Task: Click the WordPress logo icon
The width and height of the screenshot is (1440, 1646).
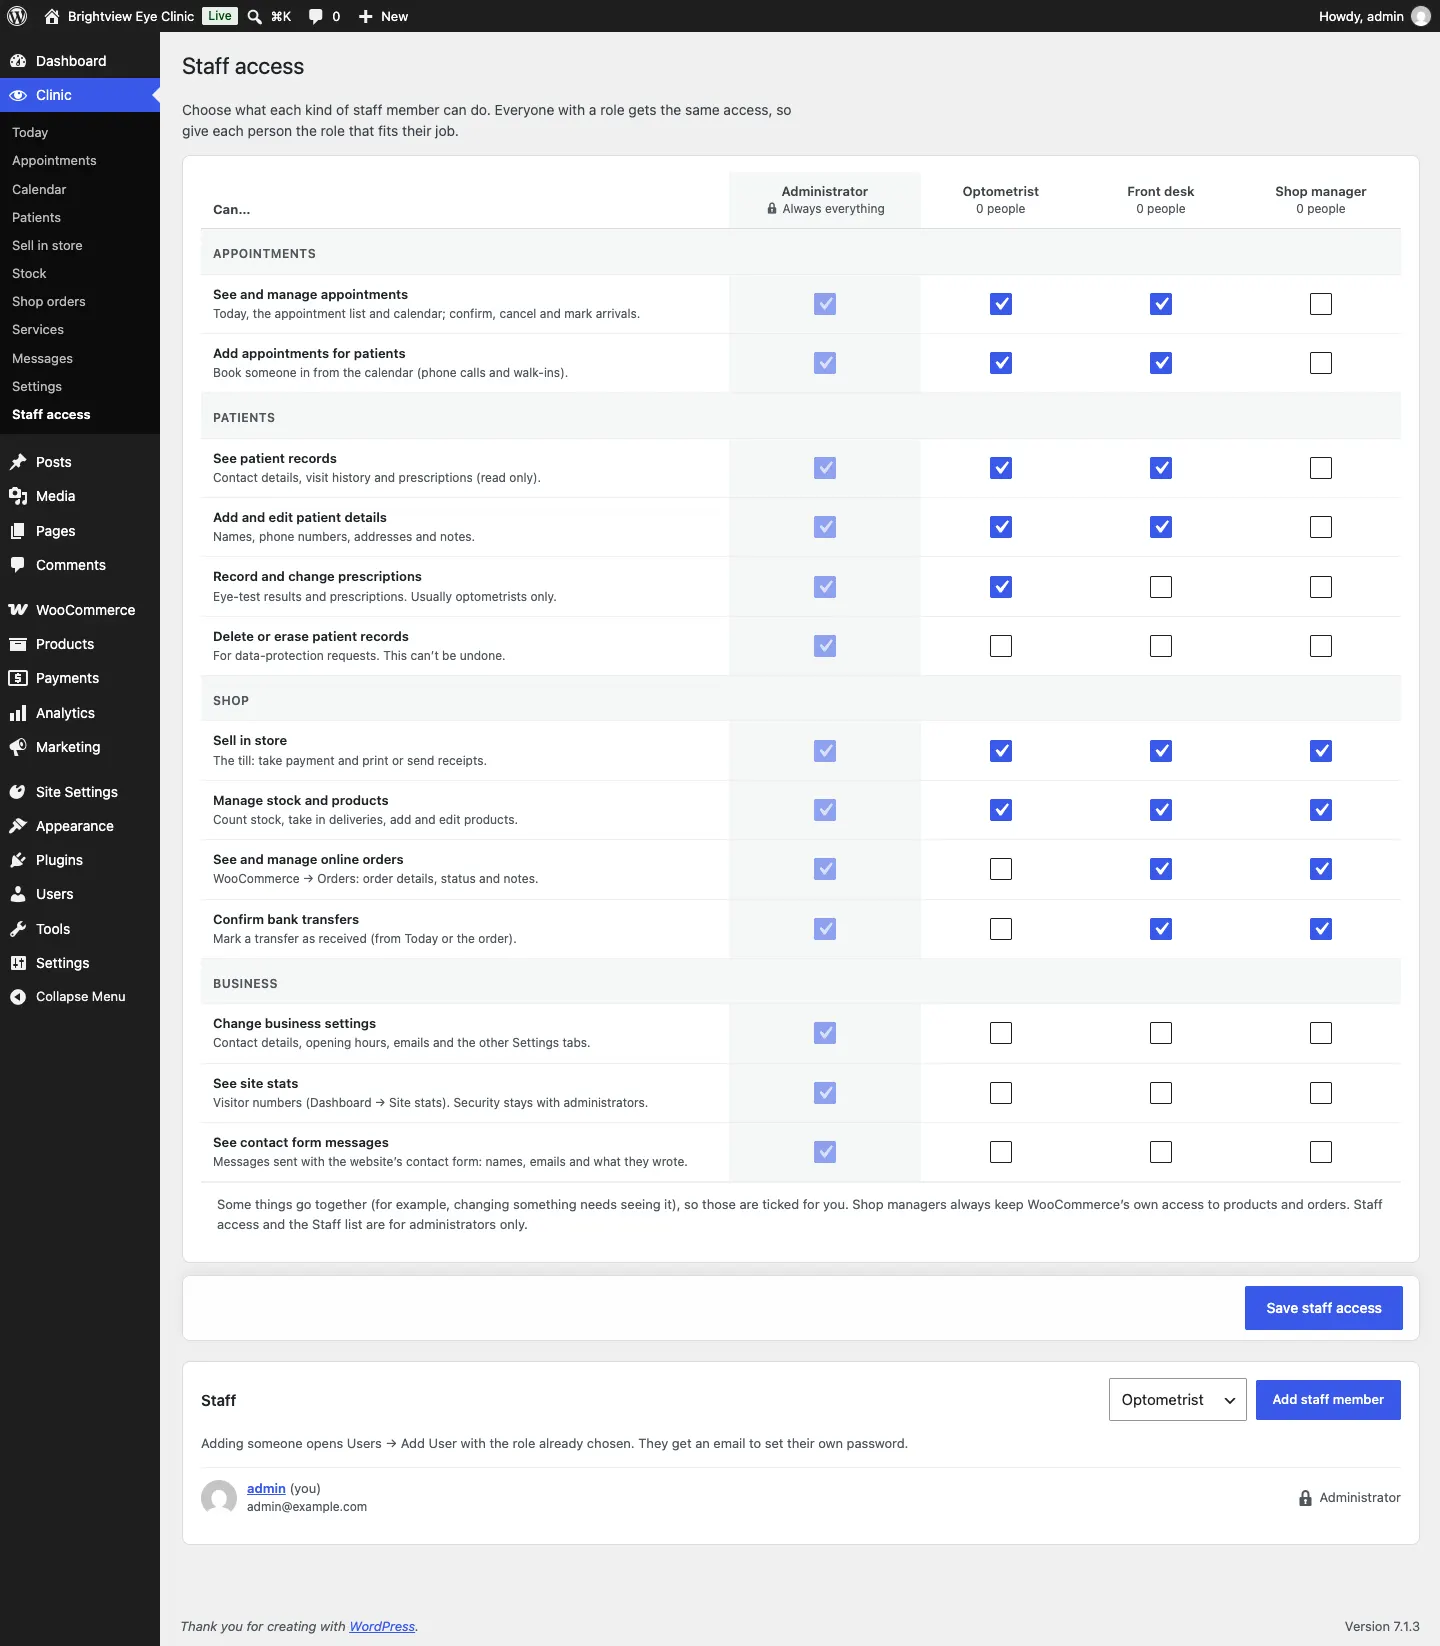Action: [x=17, y=16]
